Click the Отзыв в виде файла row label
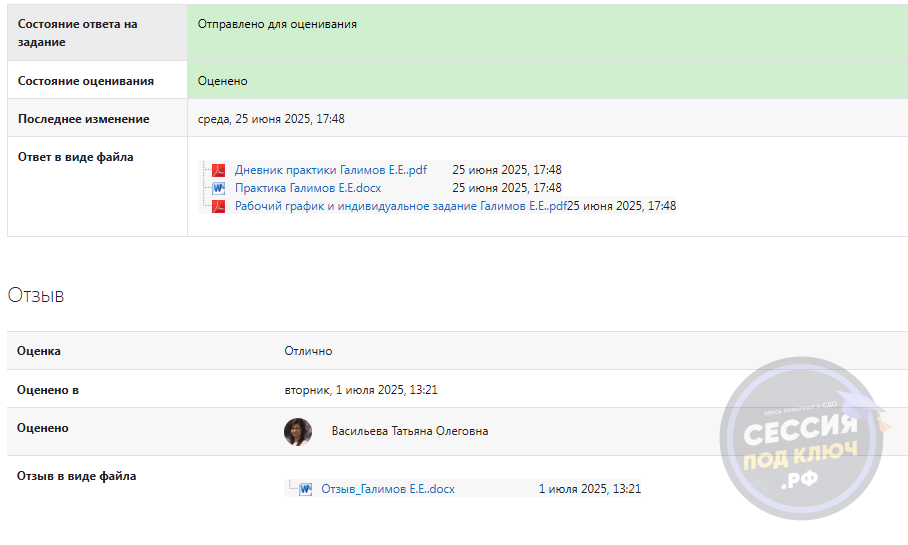908x545 pixels. (77, 476)
